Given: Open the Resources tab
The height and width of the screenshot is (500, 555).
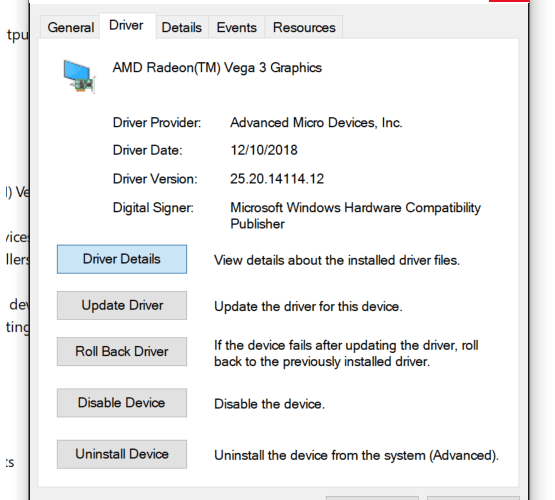Looking at the screenshot, I should [304, 27].
